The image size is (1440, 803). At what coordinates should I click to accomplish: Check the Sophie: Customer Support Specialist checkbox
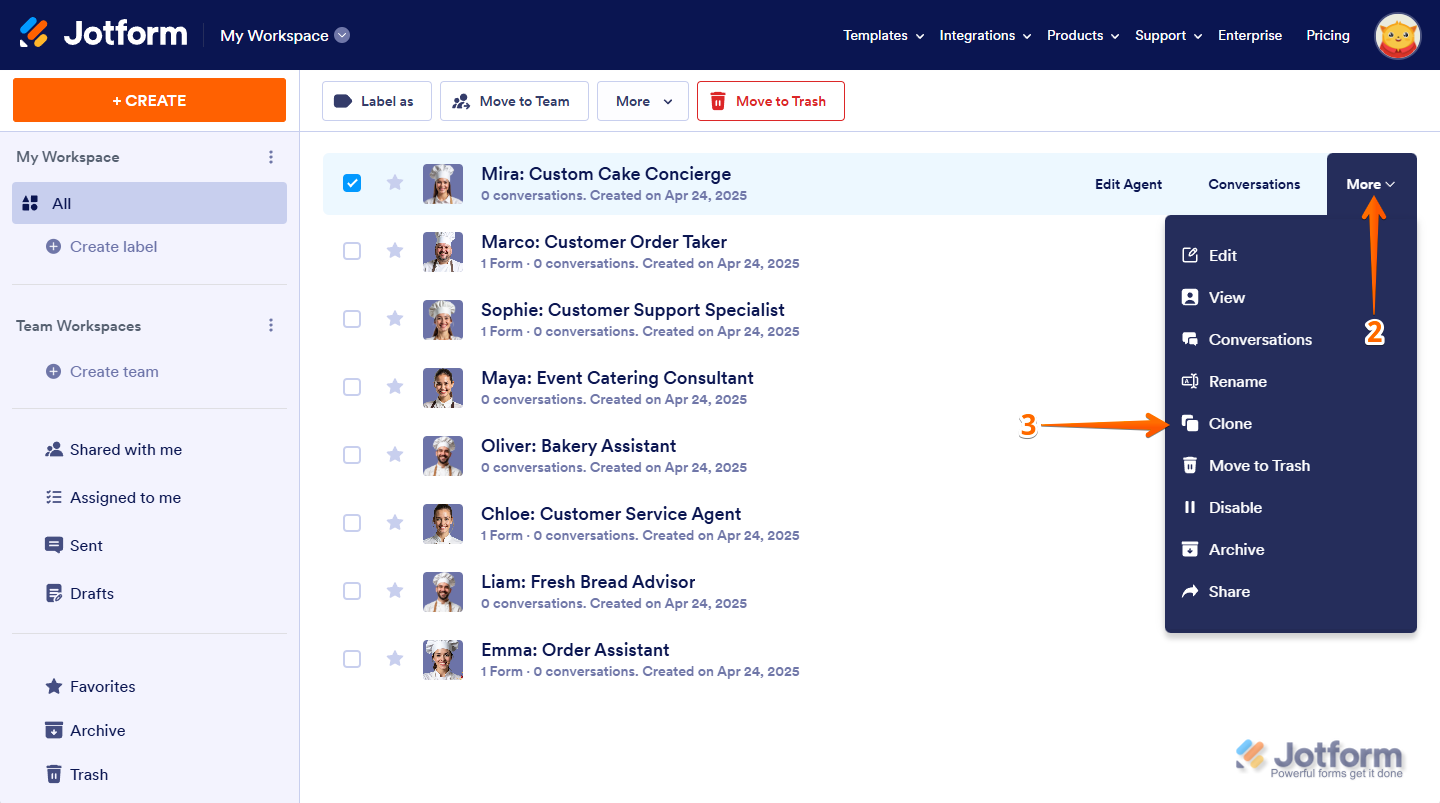pos(352,319)
